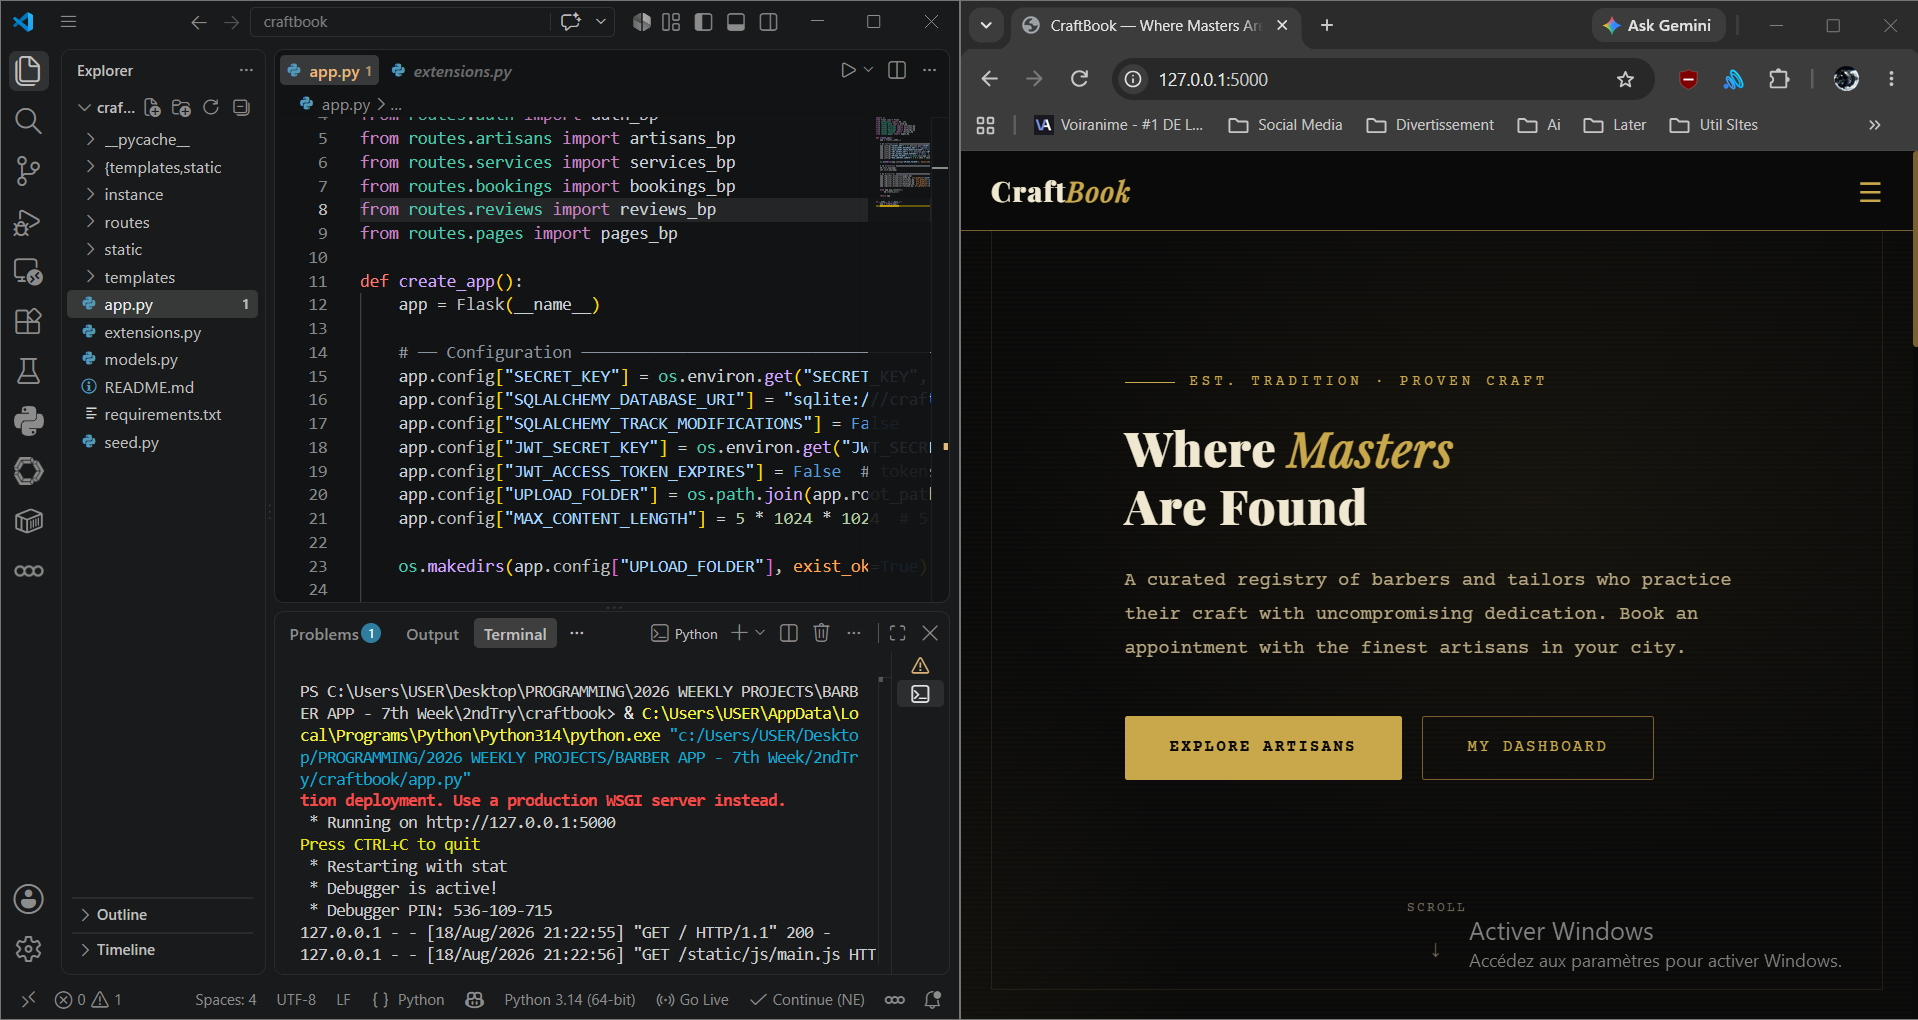1918x1020 pixels.
Task: Open Manage gear menu in VS Code
Action: 28,949
